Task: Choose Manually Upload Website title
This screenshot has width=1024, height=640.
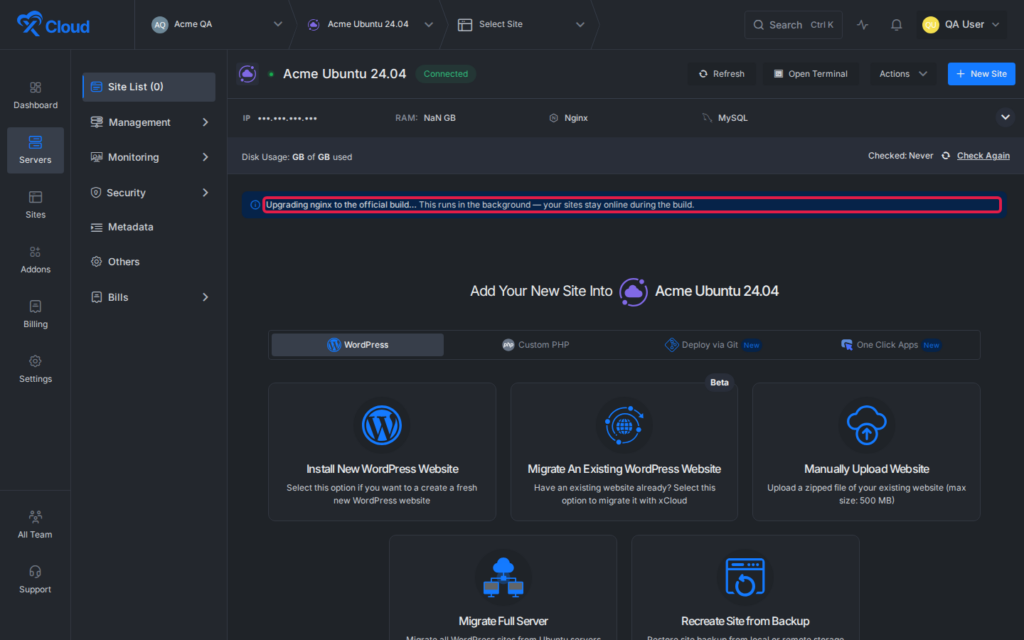Action: click(866, 469)
